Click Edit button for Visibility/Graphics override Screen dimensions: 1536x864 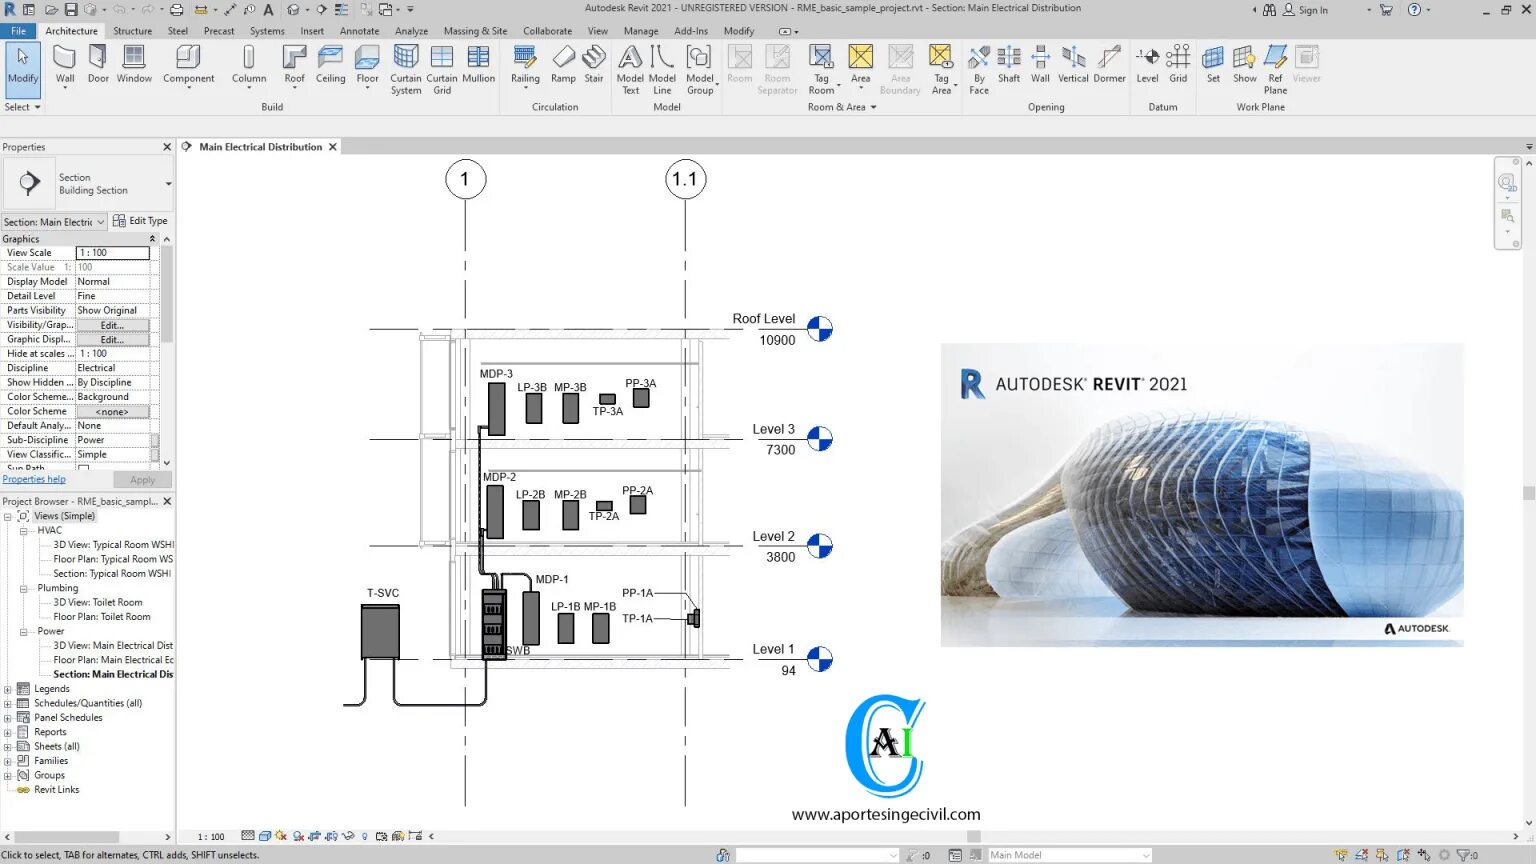(112, 325)
